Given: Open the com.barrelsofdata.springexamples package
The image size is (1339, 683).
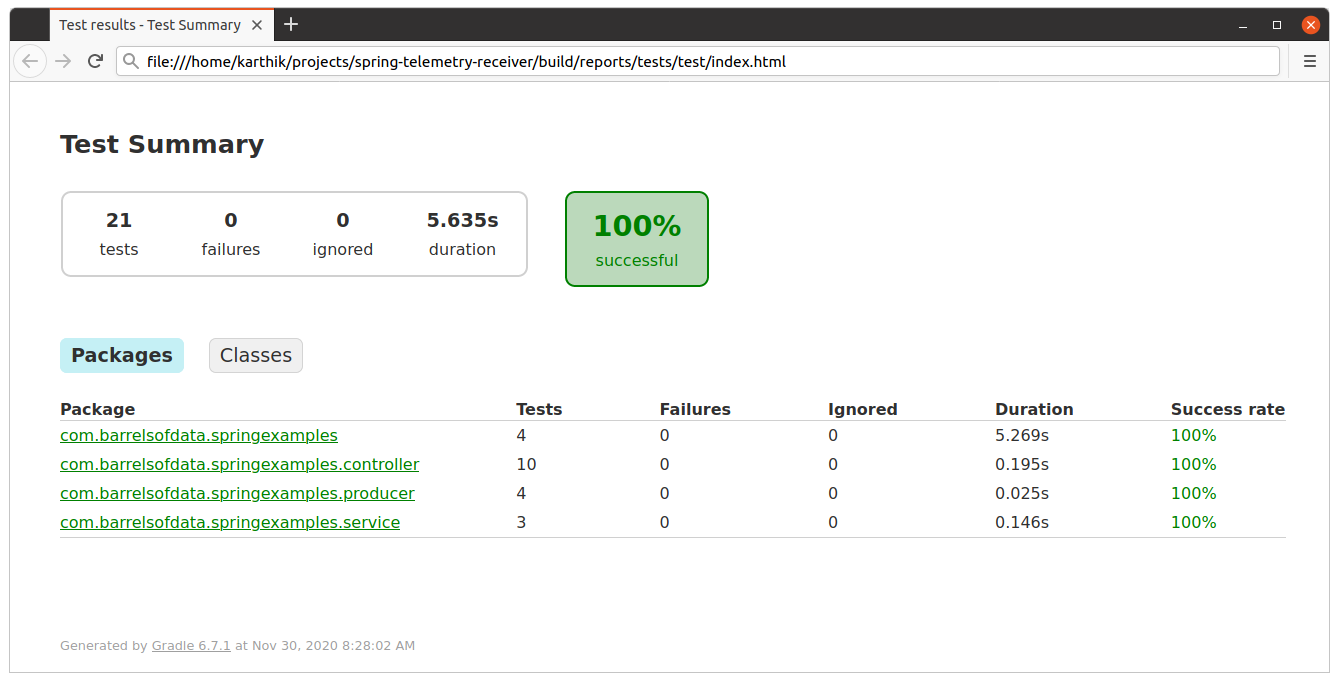Looking at the screenshot, I should [x=198, y=436].
